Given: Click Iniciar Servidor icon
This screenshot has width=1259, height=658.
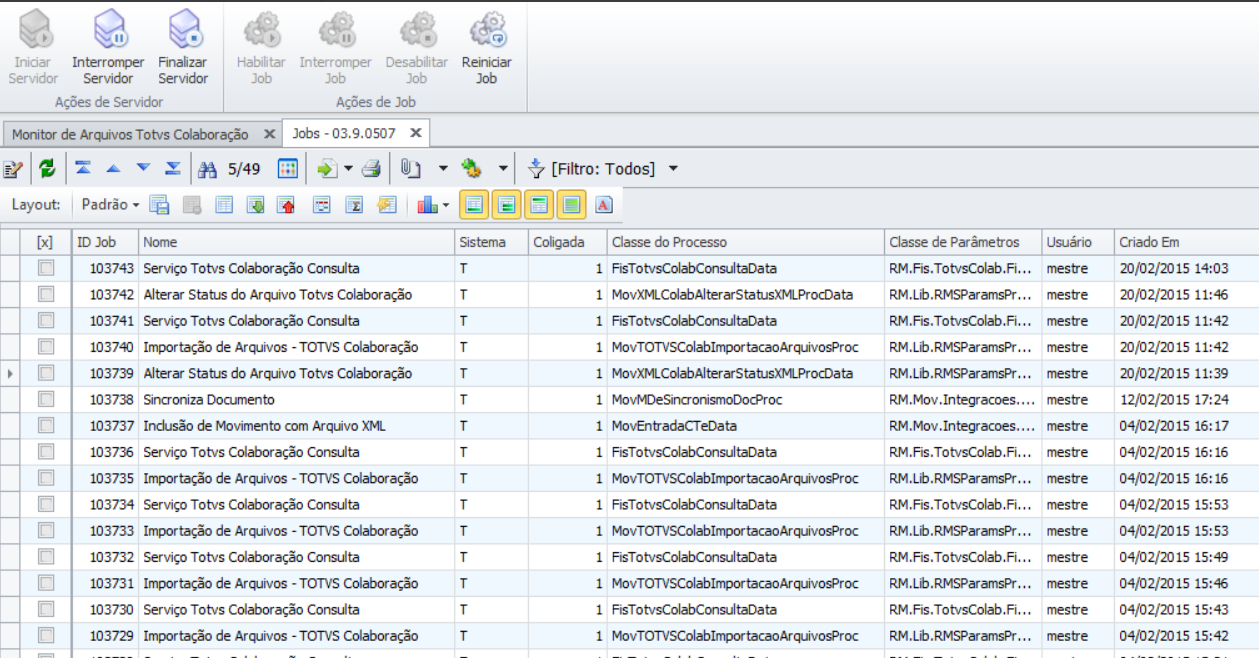Looking at the screenshot, I should (34, 29).
